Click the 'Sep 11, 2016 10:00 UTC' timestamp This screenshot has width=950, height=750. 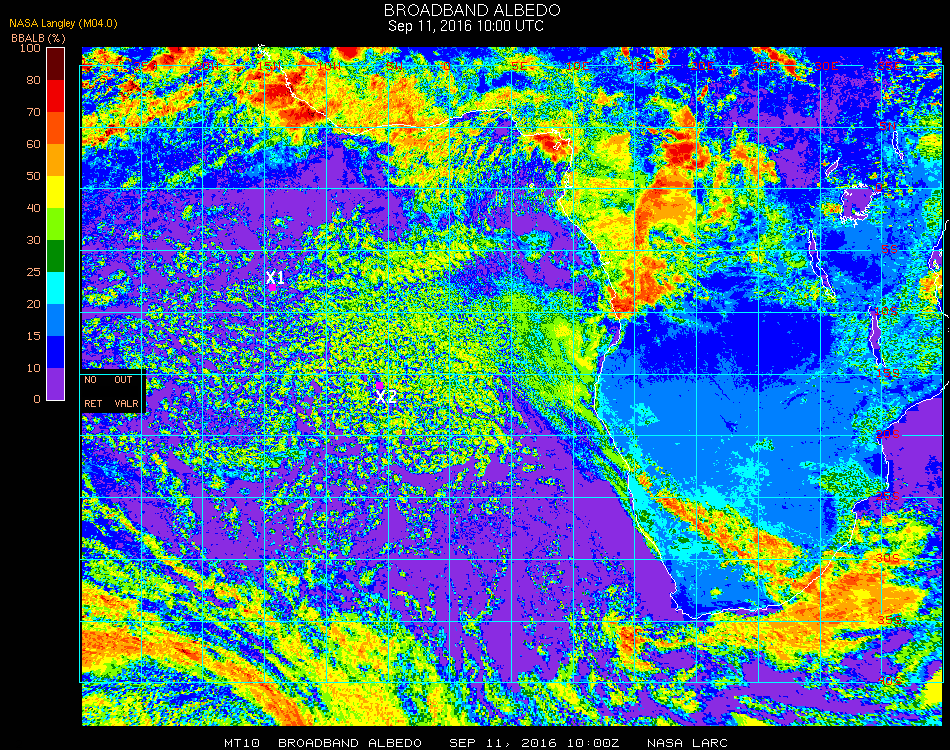[x=466, y=26]
